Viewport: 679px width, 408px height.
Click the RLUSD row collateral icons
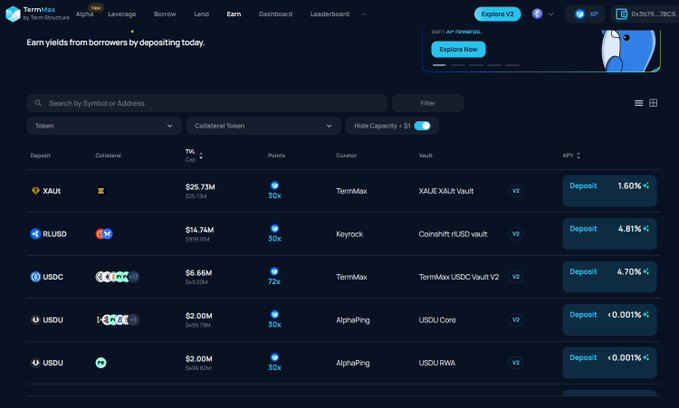[x=104, y=234]
